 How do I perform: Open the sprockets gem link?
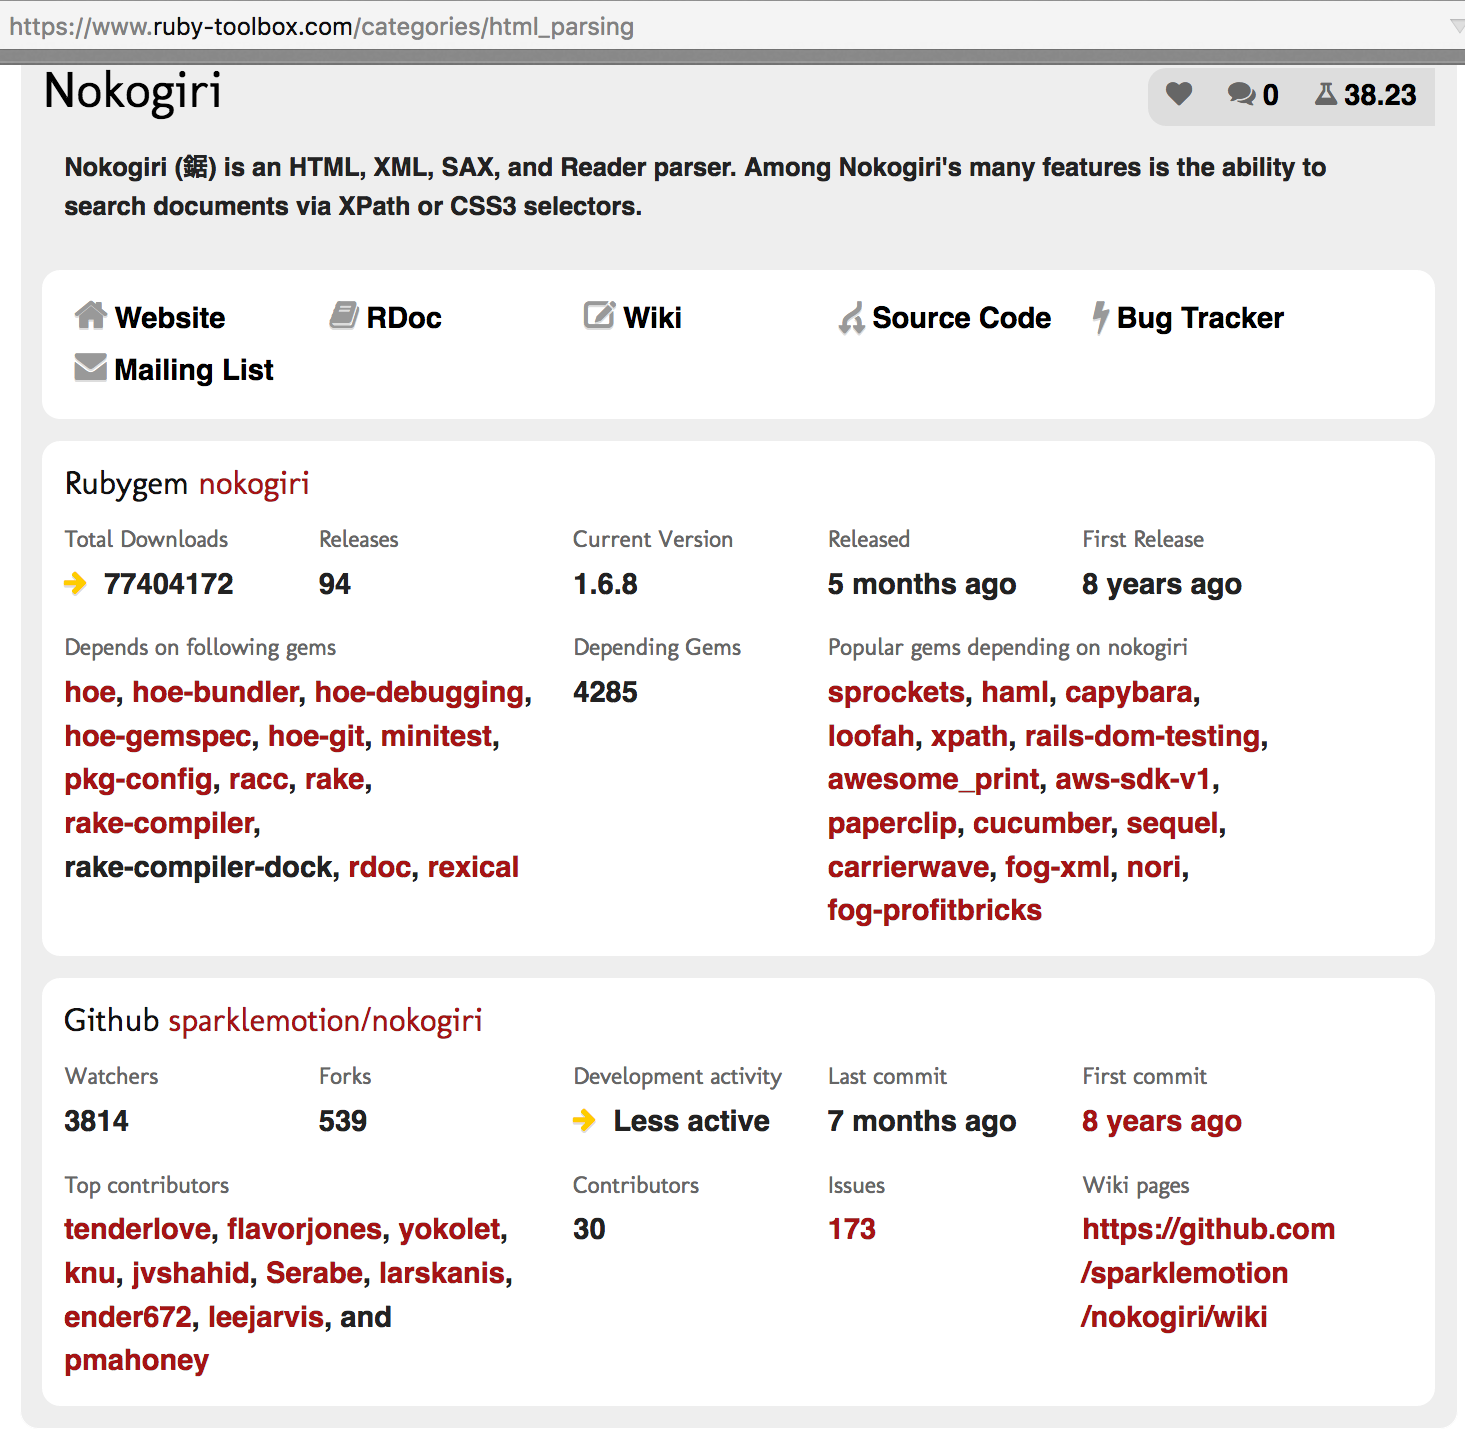click(896, 693)
